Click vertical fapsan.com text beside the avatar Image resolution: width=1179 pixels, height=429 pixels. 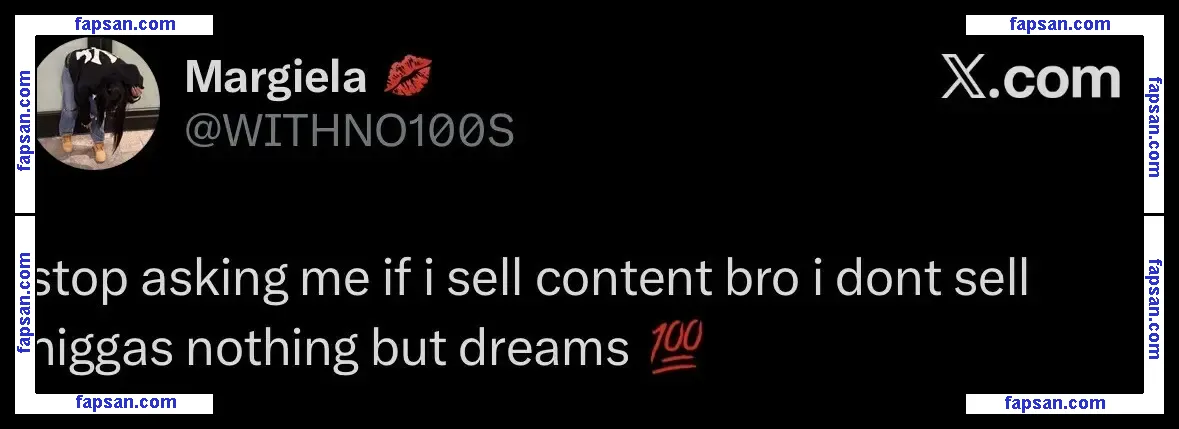(25, 121)
